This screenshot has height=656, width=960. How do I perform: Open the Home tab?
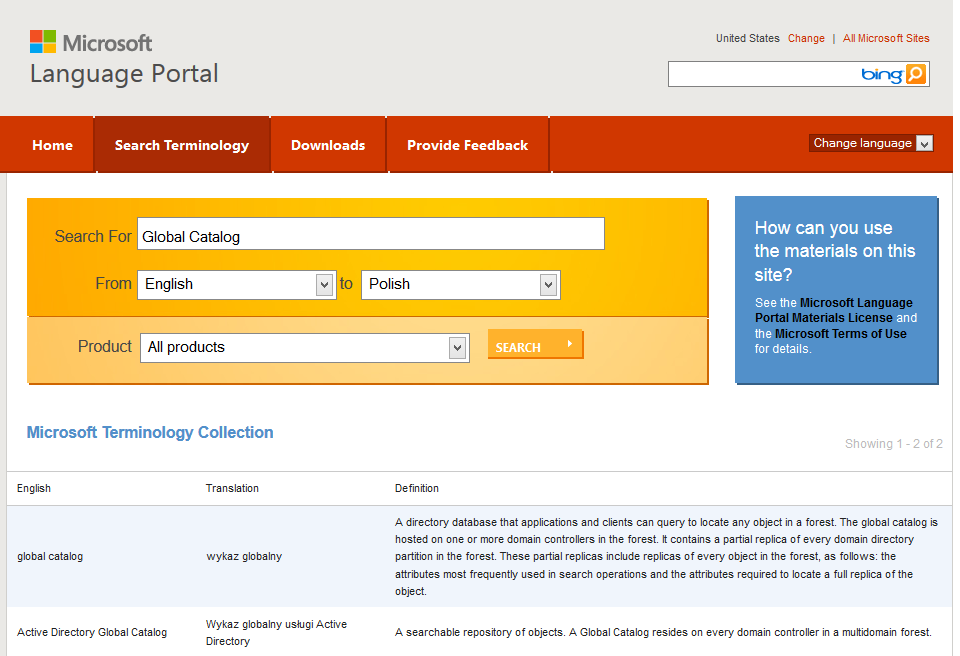pos(52,145)
